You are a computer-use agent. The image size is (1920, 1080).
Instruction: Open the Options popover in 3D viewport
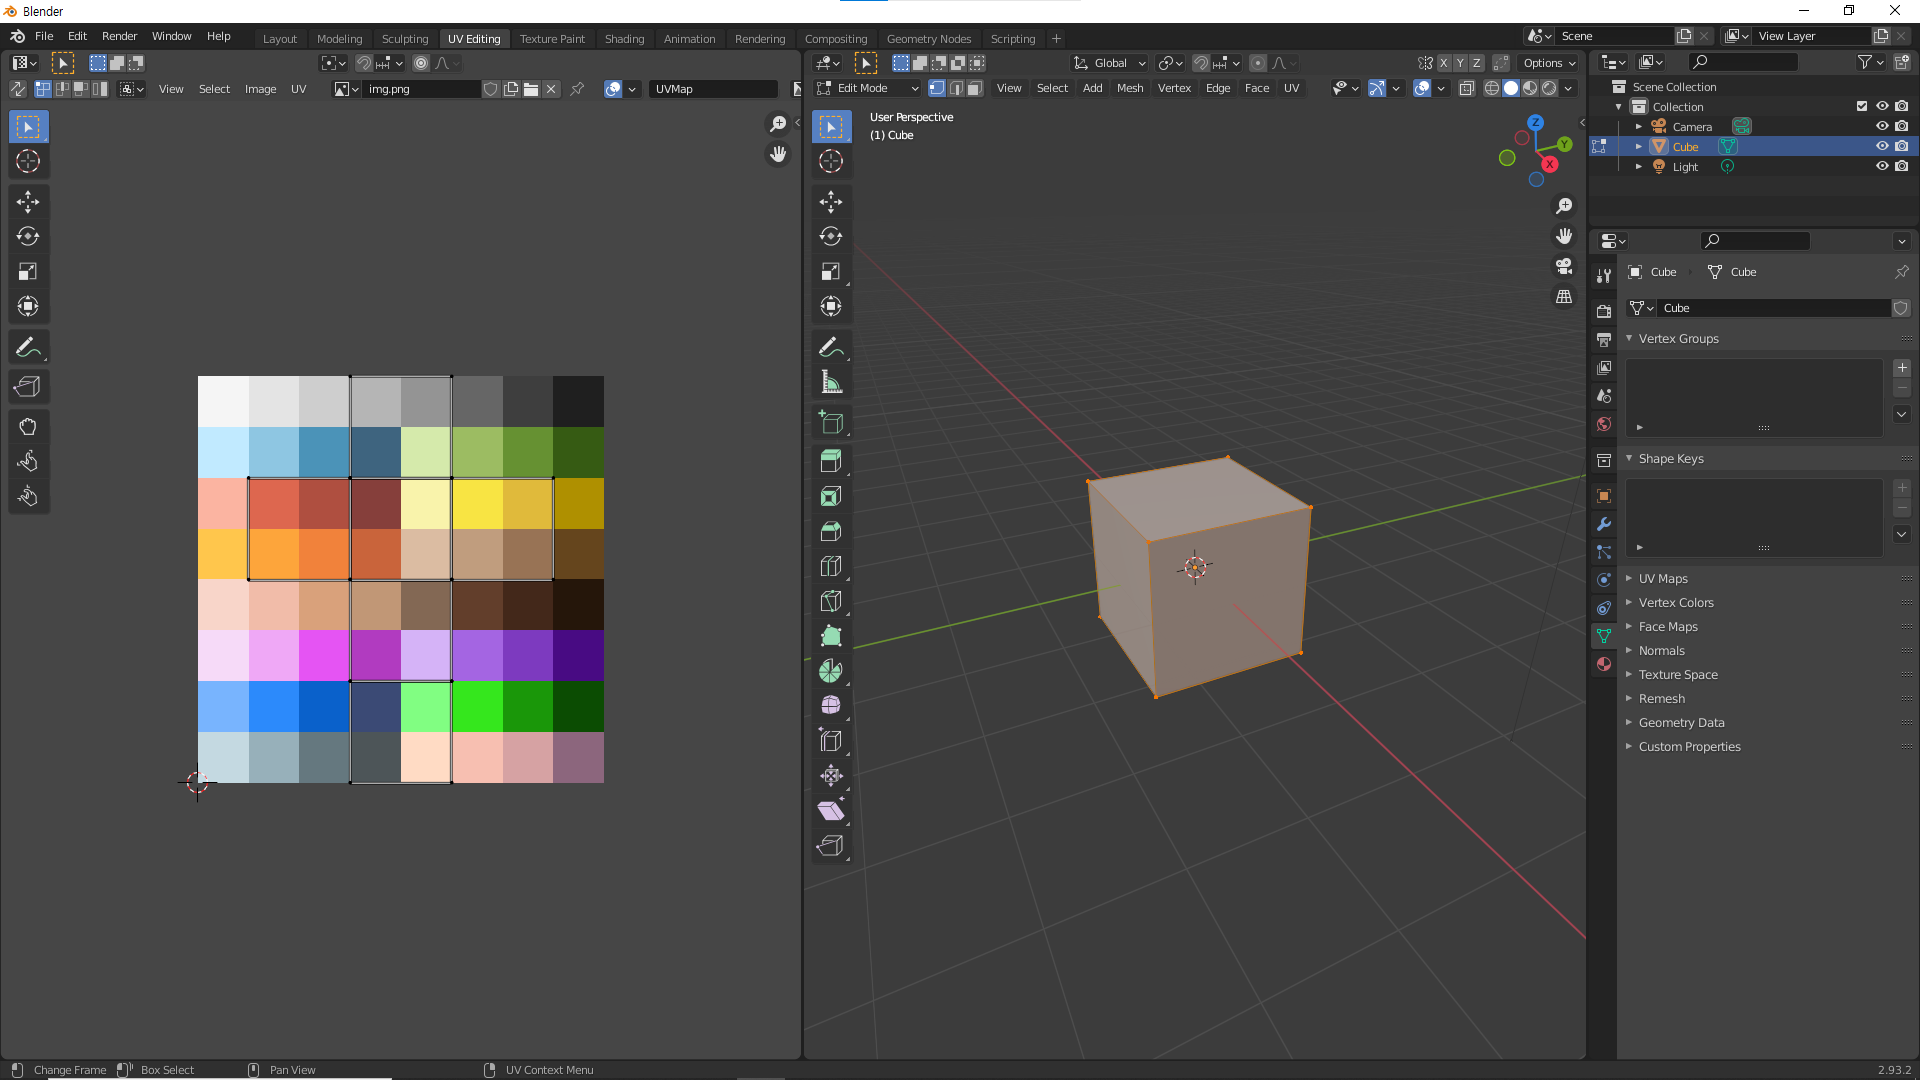click(x=1548, y=63)
